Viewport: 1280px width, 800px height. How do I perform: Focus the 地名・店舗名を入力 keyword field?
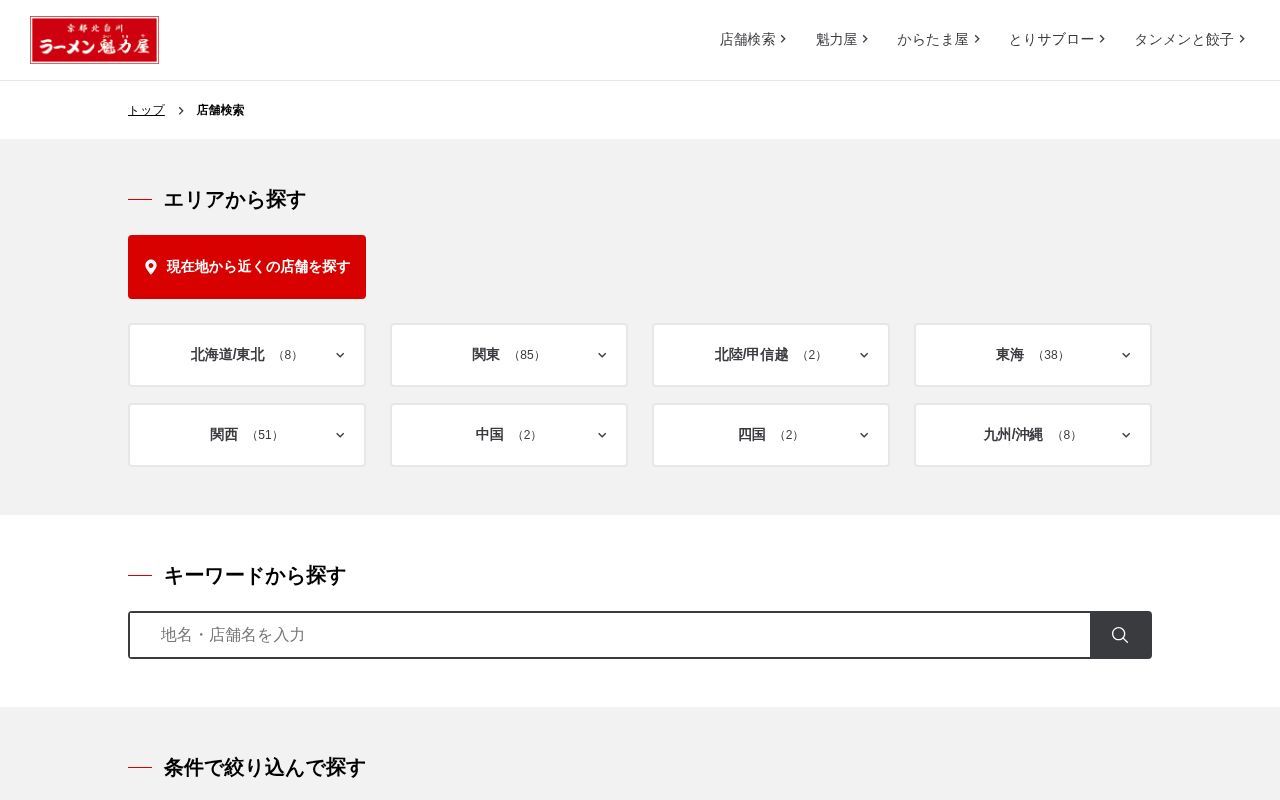(610, 635)
